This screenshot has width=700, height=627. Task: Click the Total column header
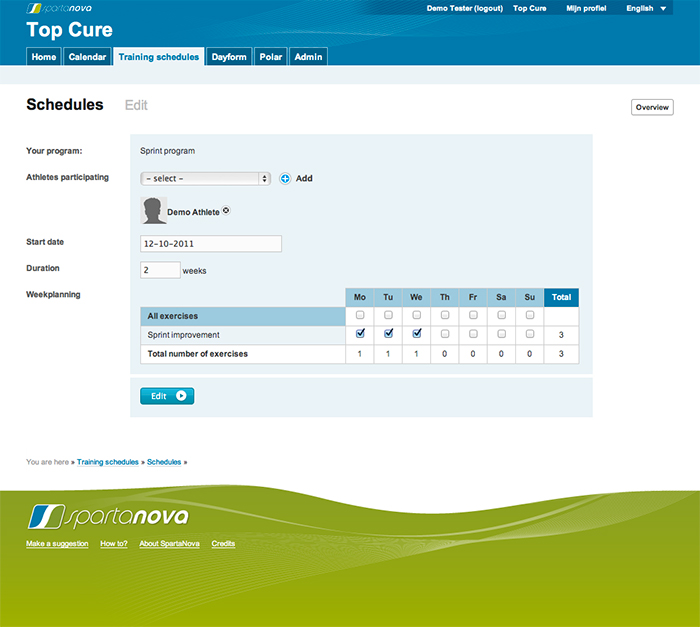click(x=561, y=297)
